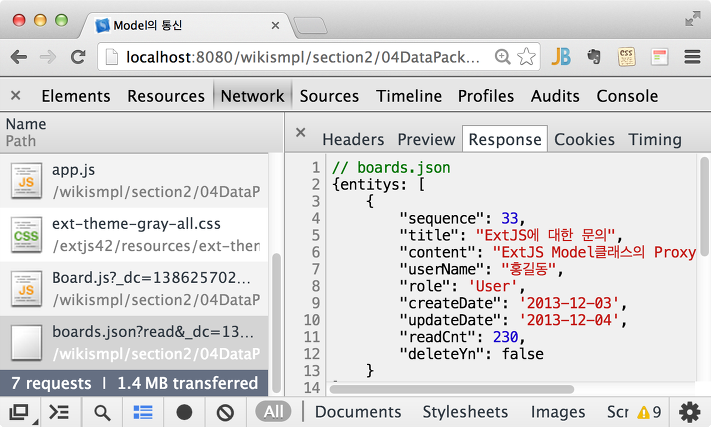The image size is (711, 427).
Task: Open the JB extension icon
Action: point(561,57)
